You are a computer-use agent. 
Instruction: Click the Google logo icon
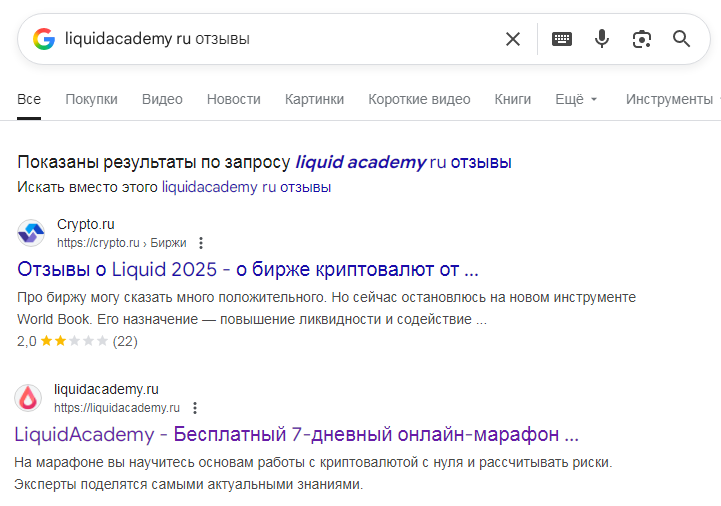click(x=43, y=39)
